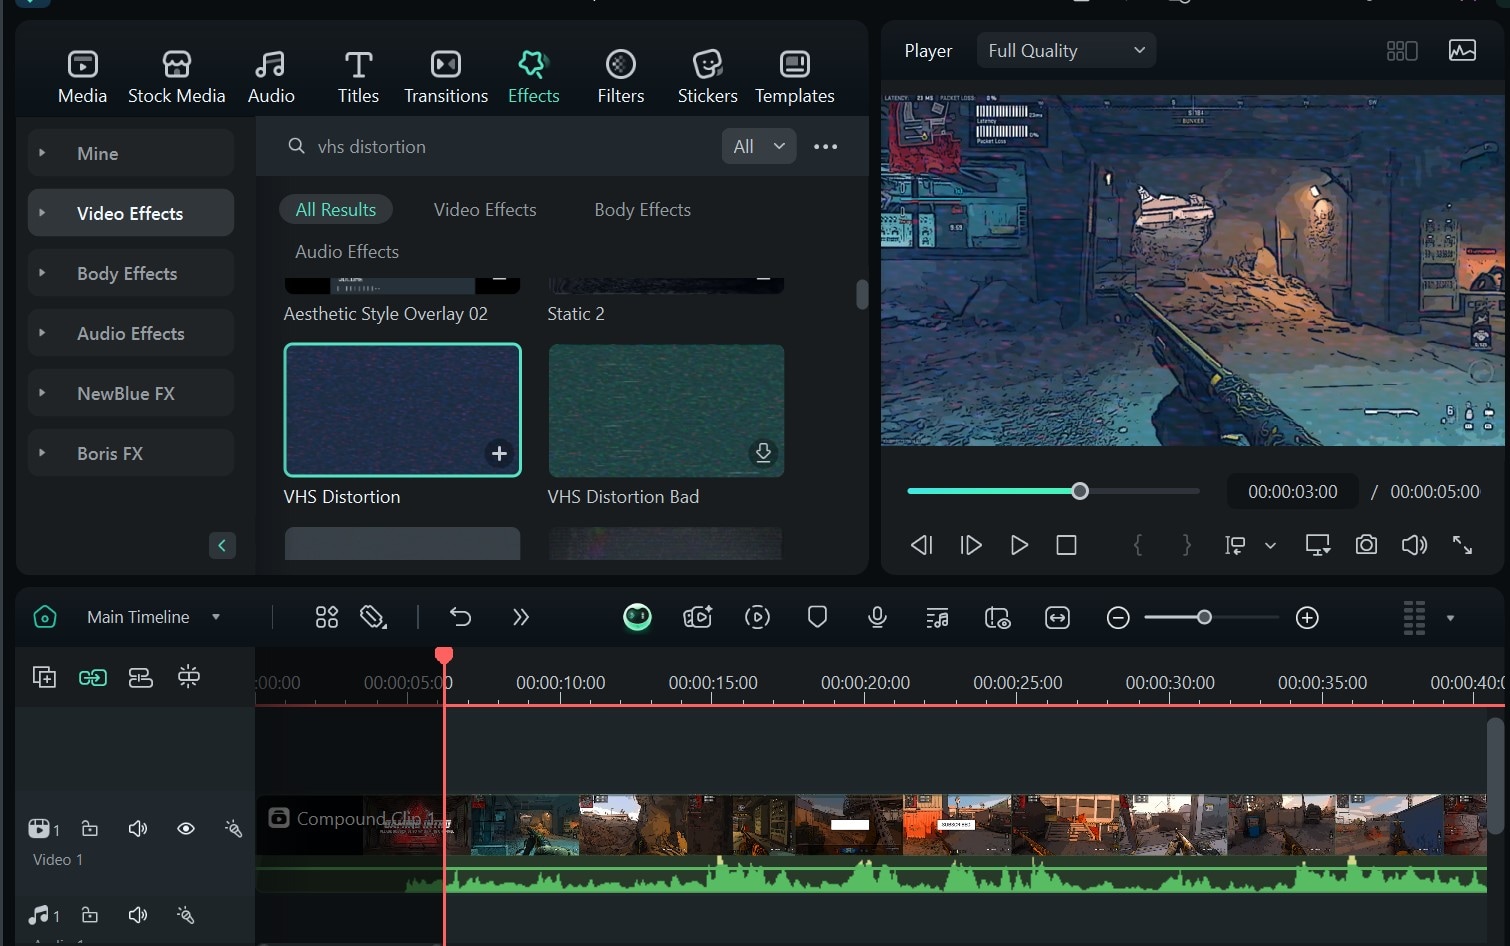
Task: Undo the last action
Action: (460, 617)
